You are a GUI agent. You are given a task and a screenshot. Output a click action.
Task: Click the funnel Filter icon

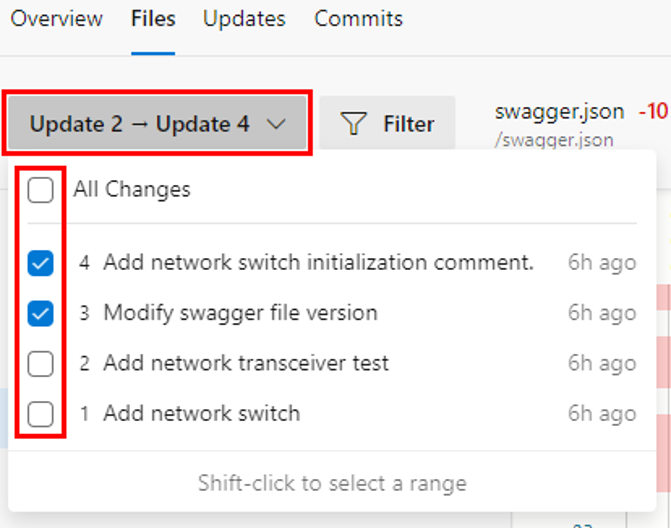point(353,123)
